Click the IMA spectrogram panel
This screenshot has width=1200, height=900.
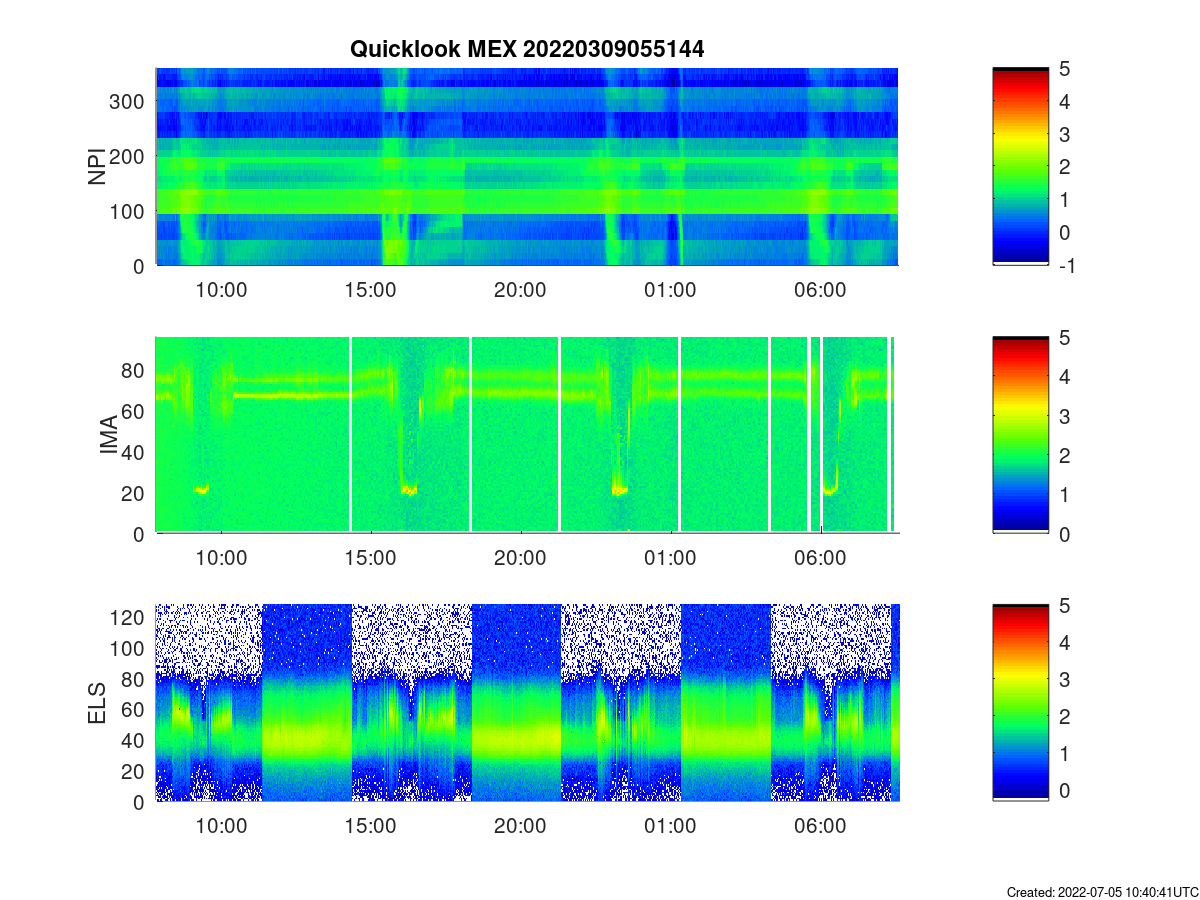(527, 435)
